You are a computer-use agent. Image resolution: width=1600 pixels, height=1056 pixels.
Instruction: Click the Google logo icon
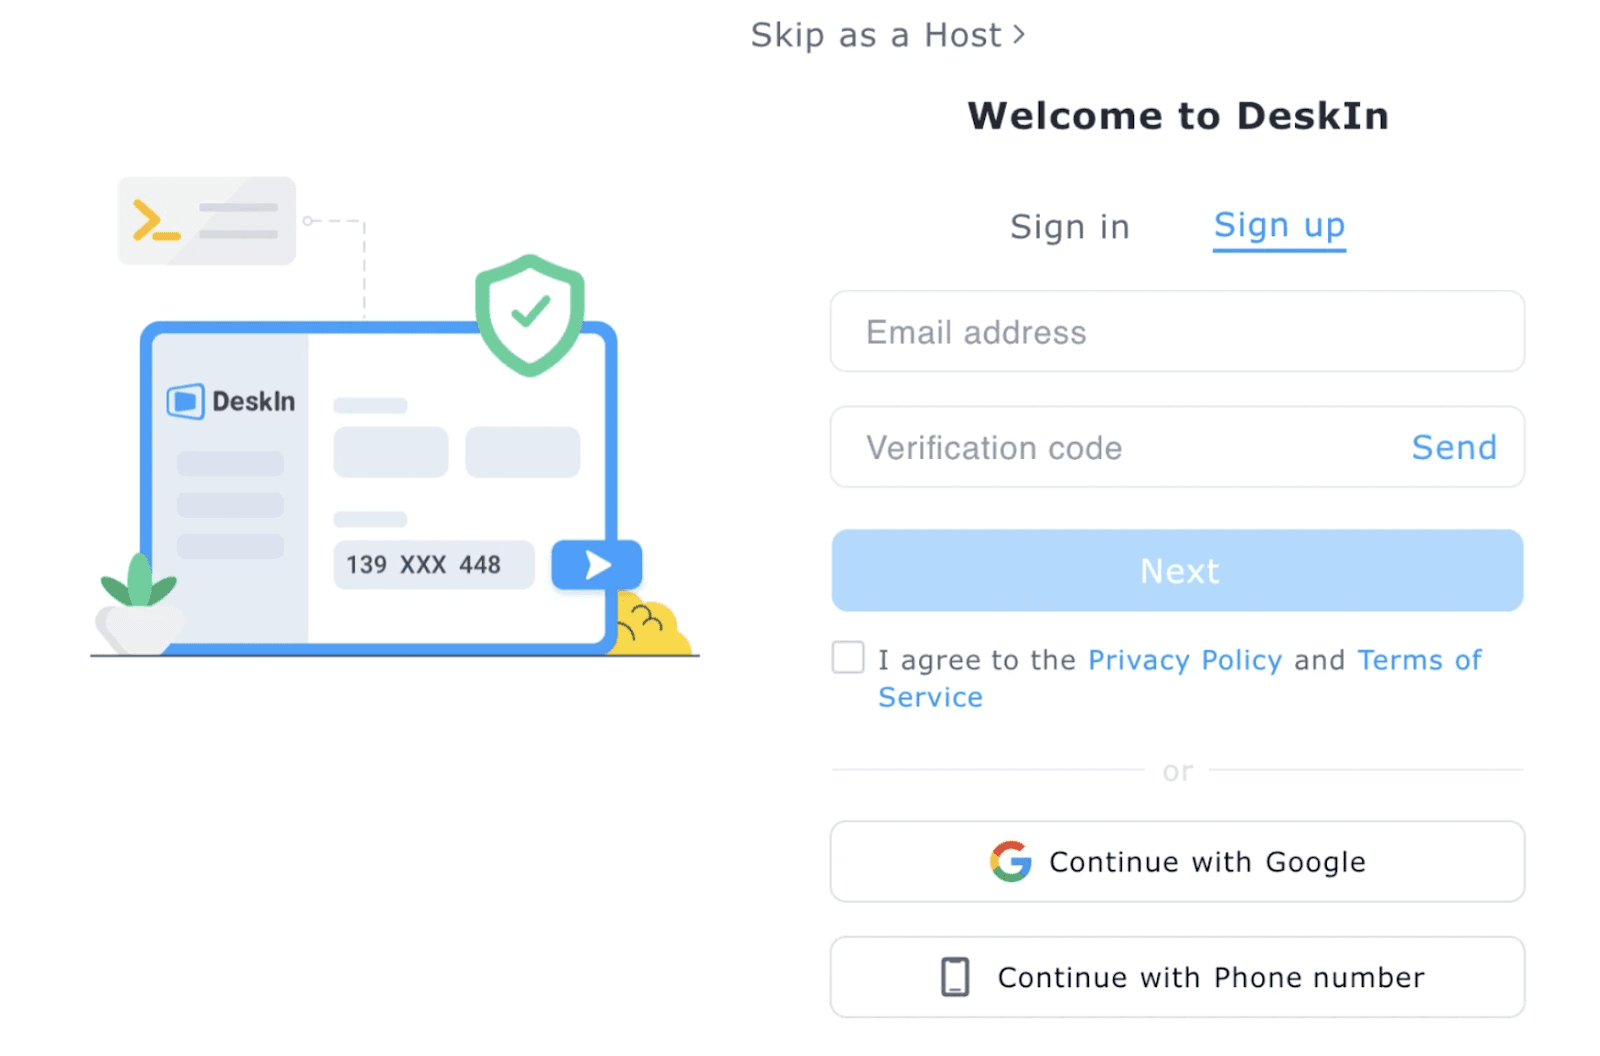click(x=1012, y=861)
